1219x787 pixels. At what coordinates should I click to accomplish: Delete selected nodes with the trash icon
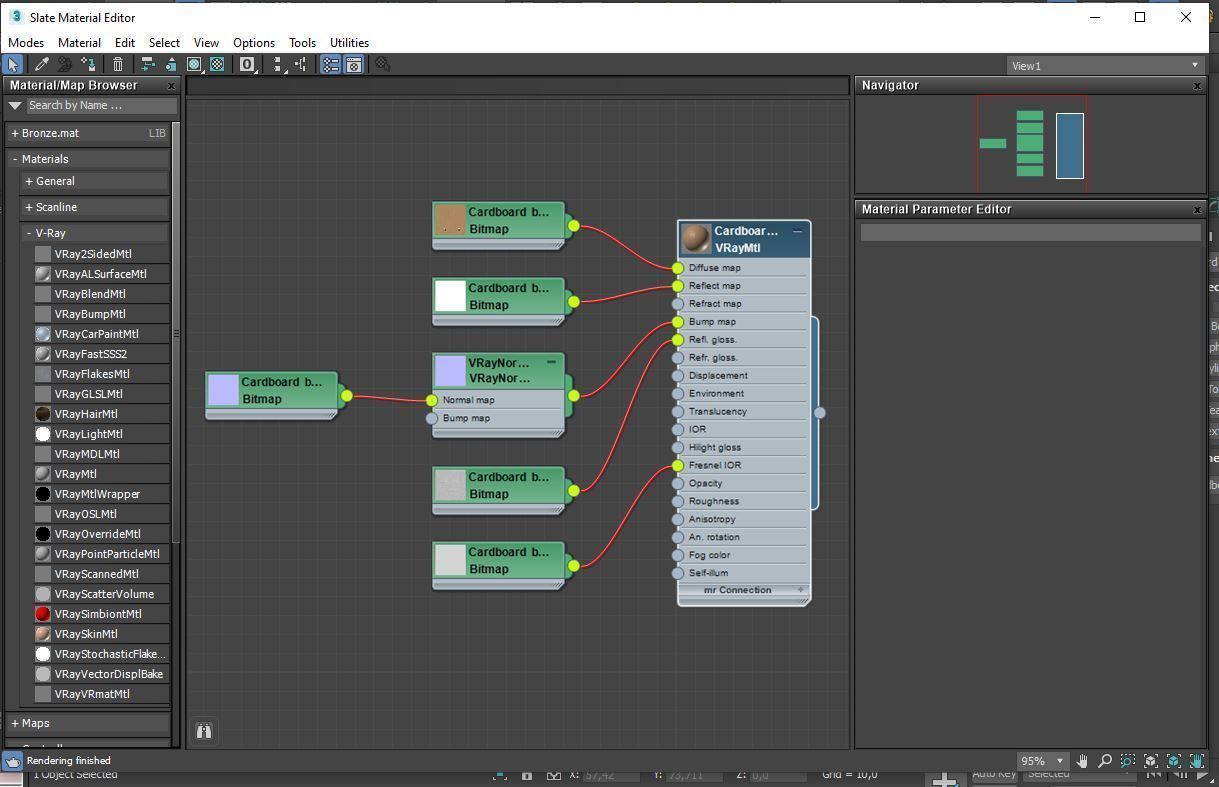pos(117,65)
